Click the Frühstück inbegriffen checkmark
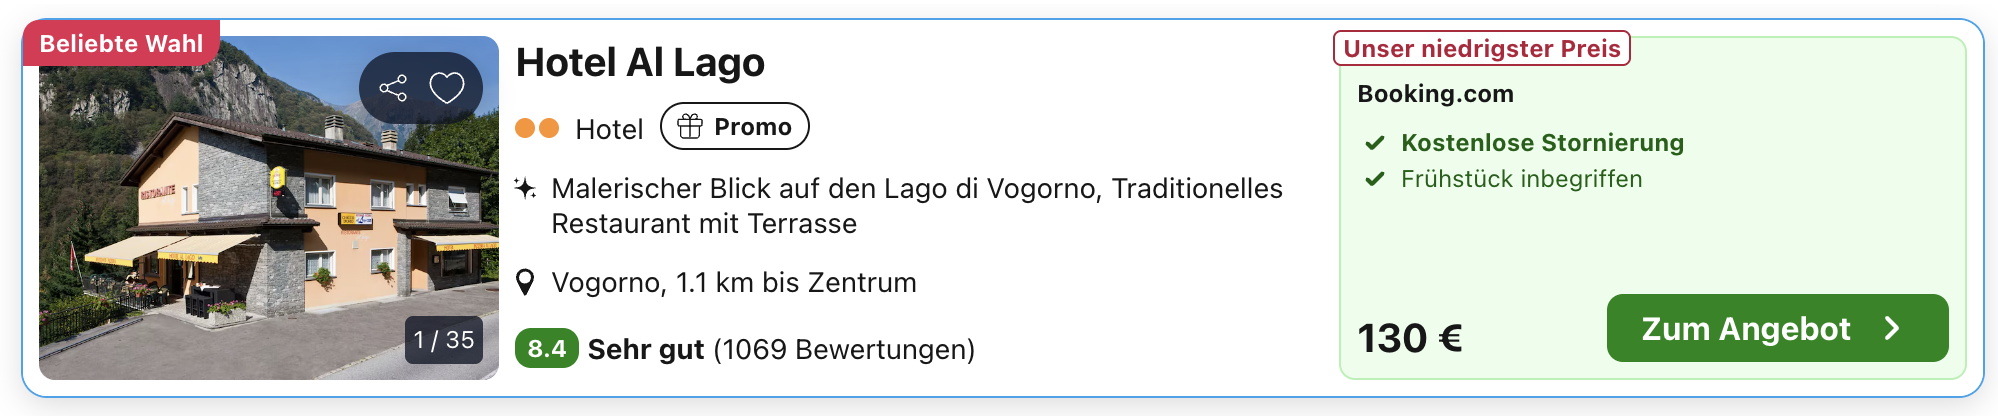The image size is (1998, 416). coord(1375,179)
